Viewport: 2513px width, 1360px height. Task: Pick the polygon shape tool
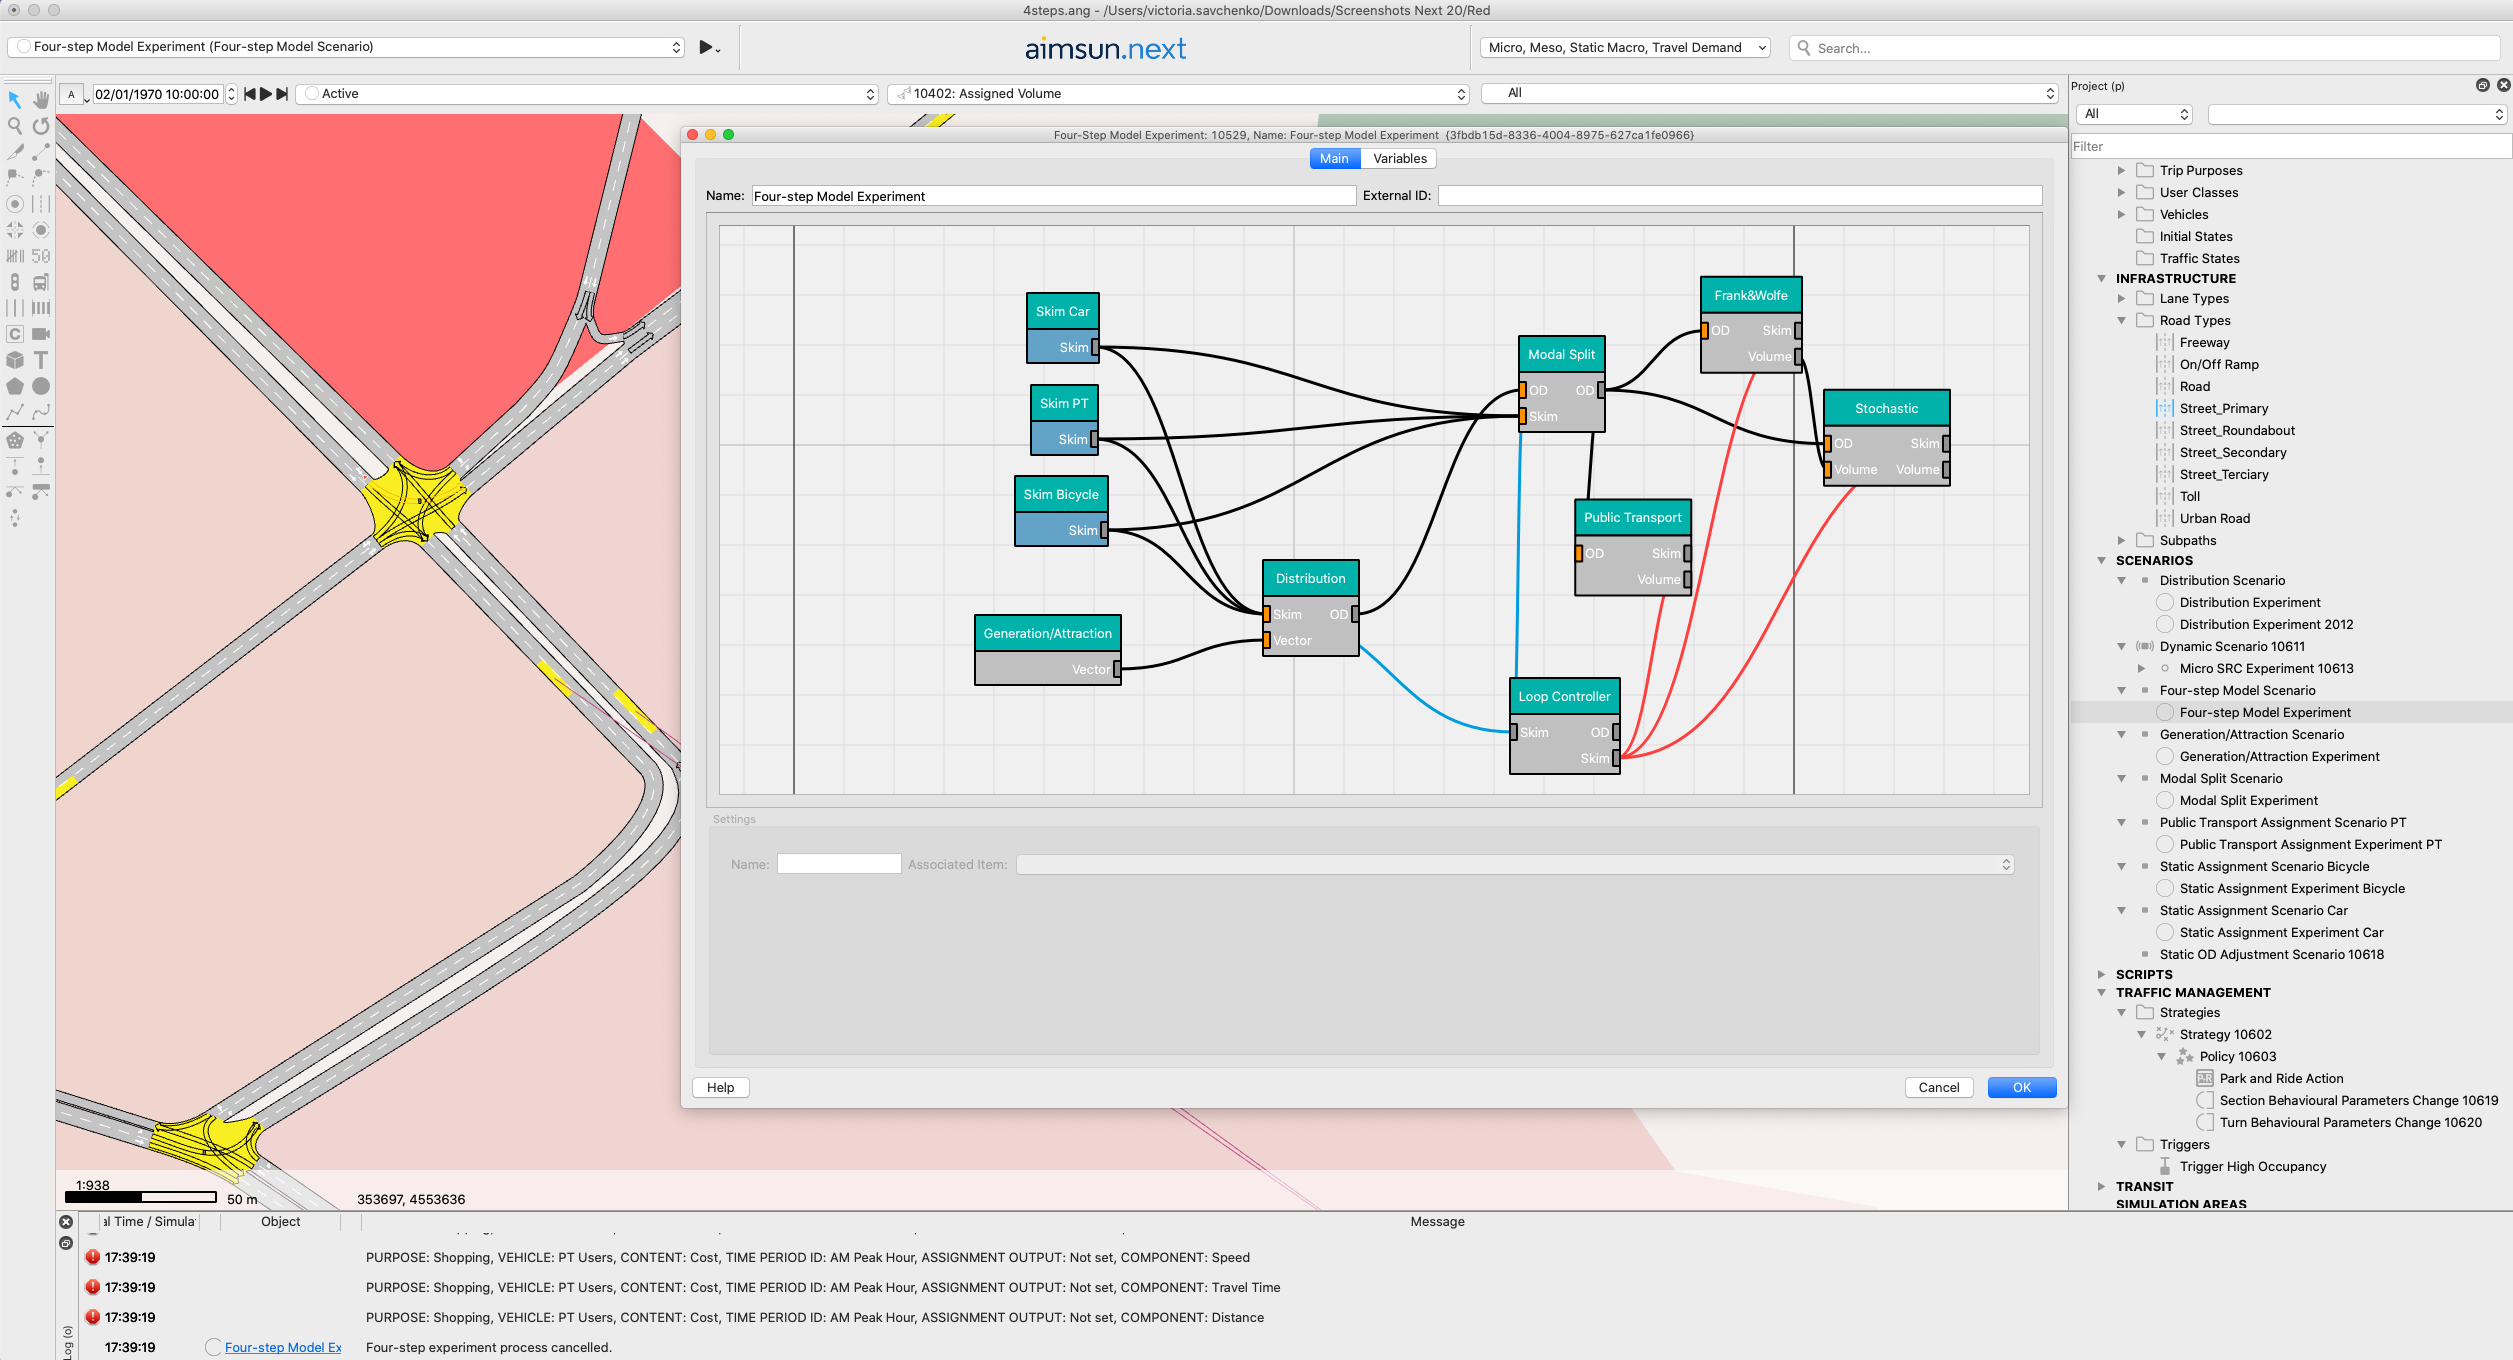[15, 386]
